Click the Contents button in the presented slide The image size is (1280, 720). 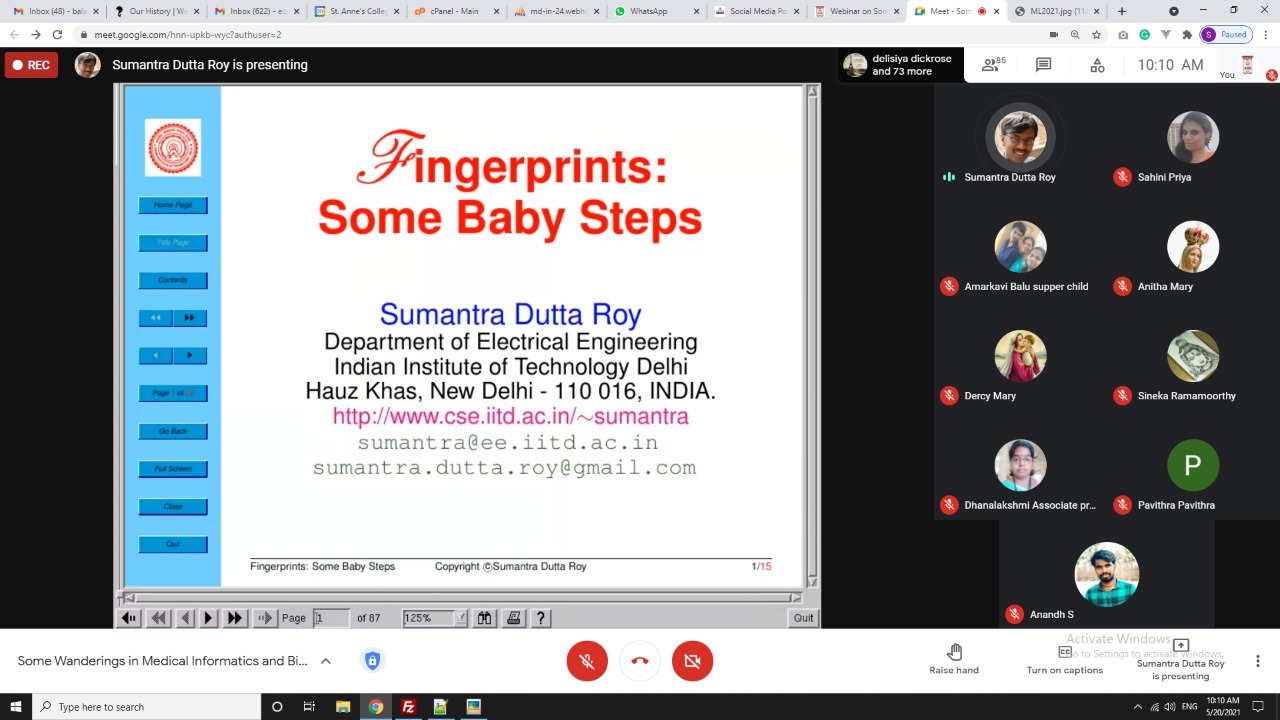pyautogui.click(x=173, y=280)
